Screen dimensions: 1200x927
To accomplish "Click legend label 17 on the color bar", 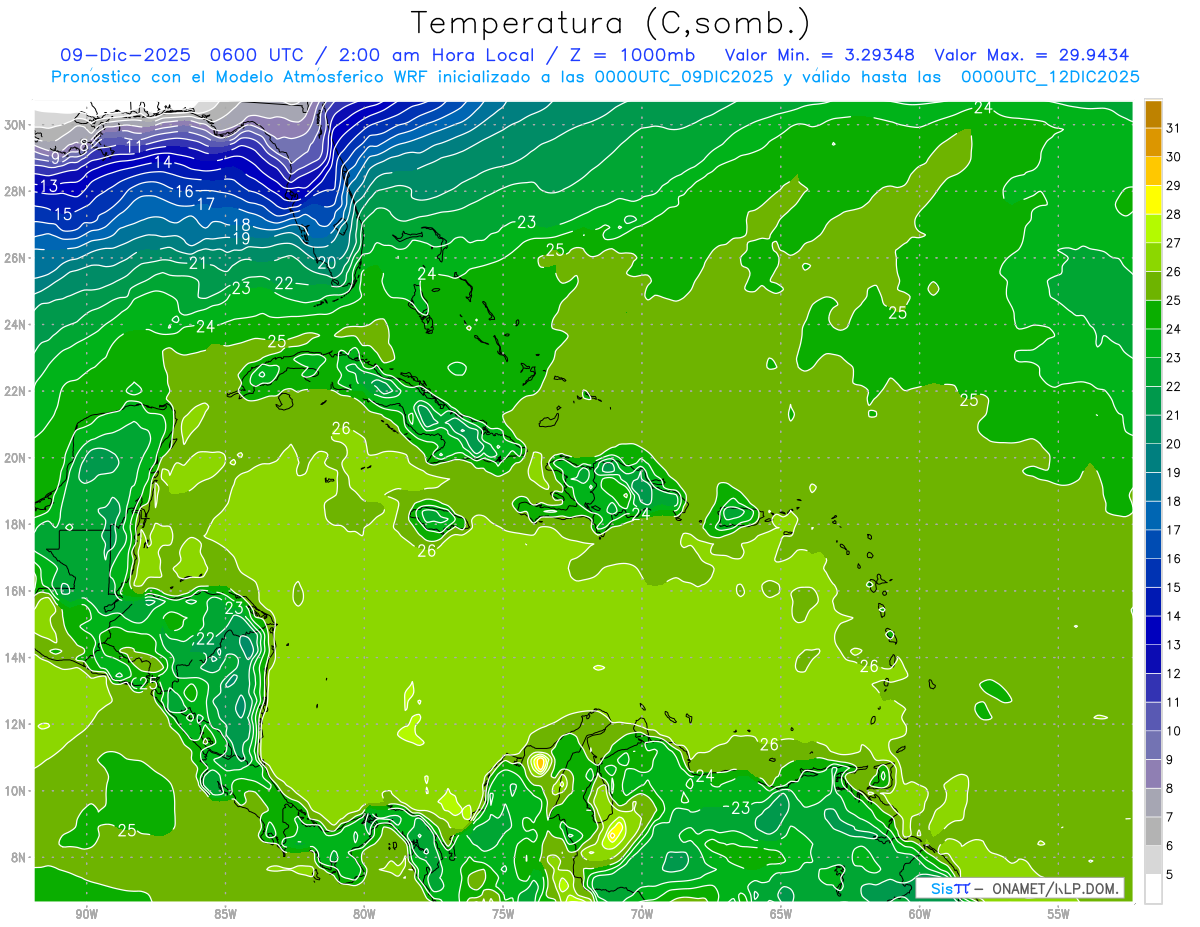I will pos(1174,530).
